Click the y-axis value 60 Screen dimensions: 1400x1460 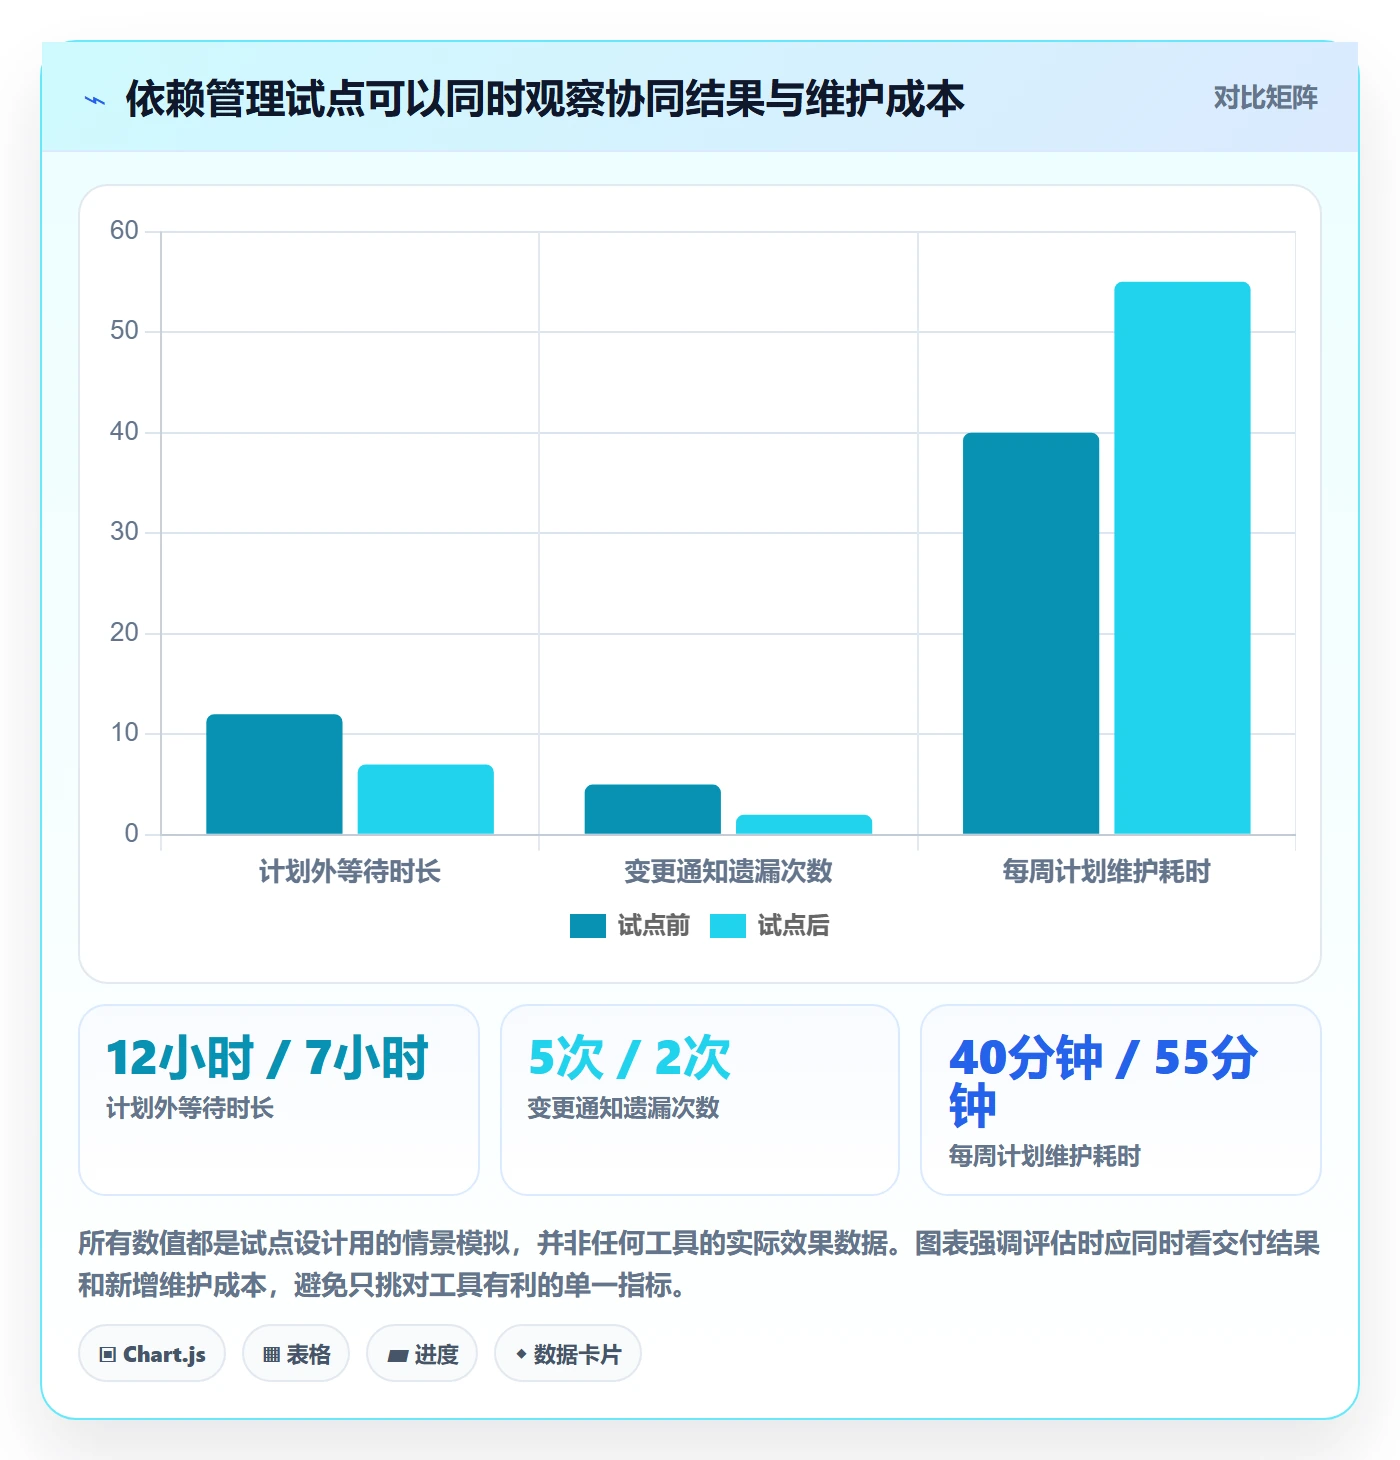pyautogui.click(x=124, y=231)
